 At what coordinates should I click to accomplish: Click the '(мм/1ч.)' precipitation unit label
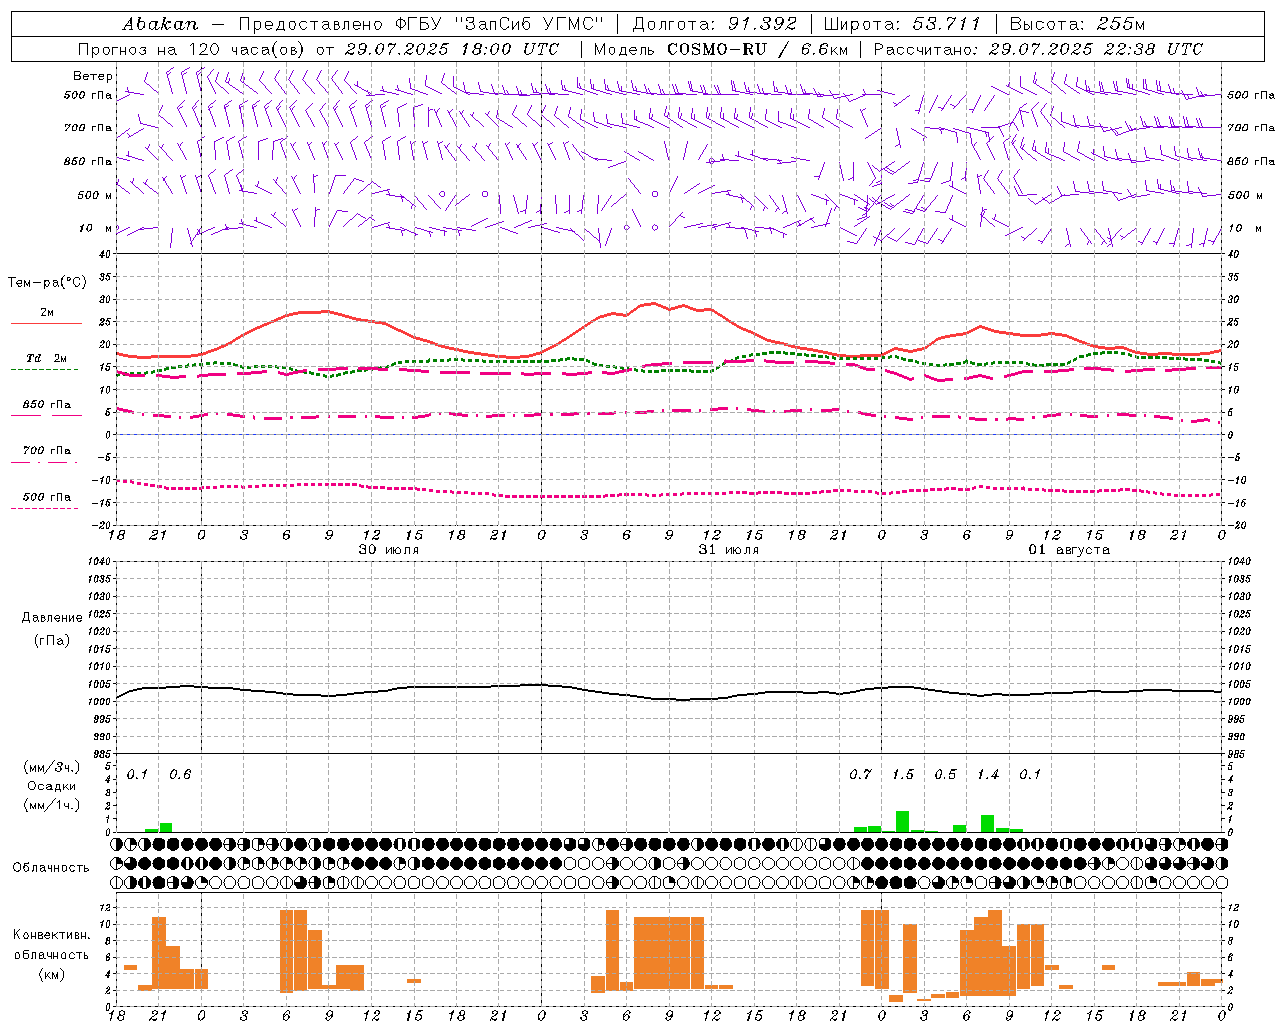tap(52, 805)
